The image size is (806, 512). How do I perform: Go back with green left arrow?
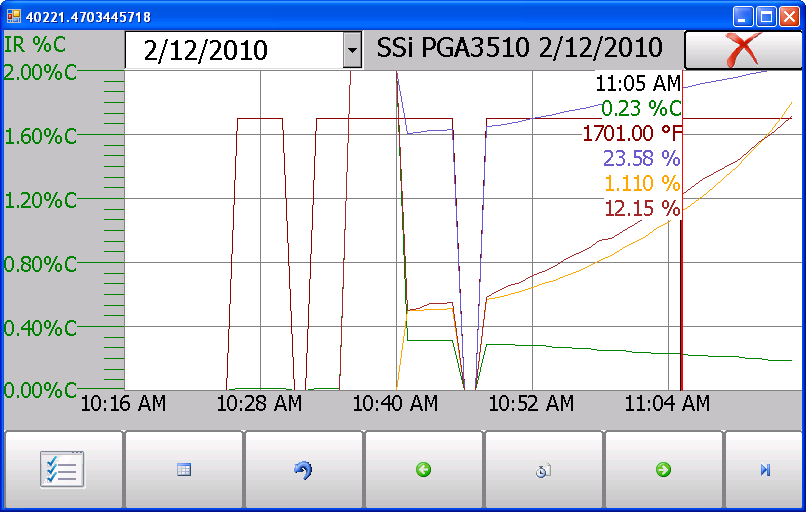(x=424, y=470)
